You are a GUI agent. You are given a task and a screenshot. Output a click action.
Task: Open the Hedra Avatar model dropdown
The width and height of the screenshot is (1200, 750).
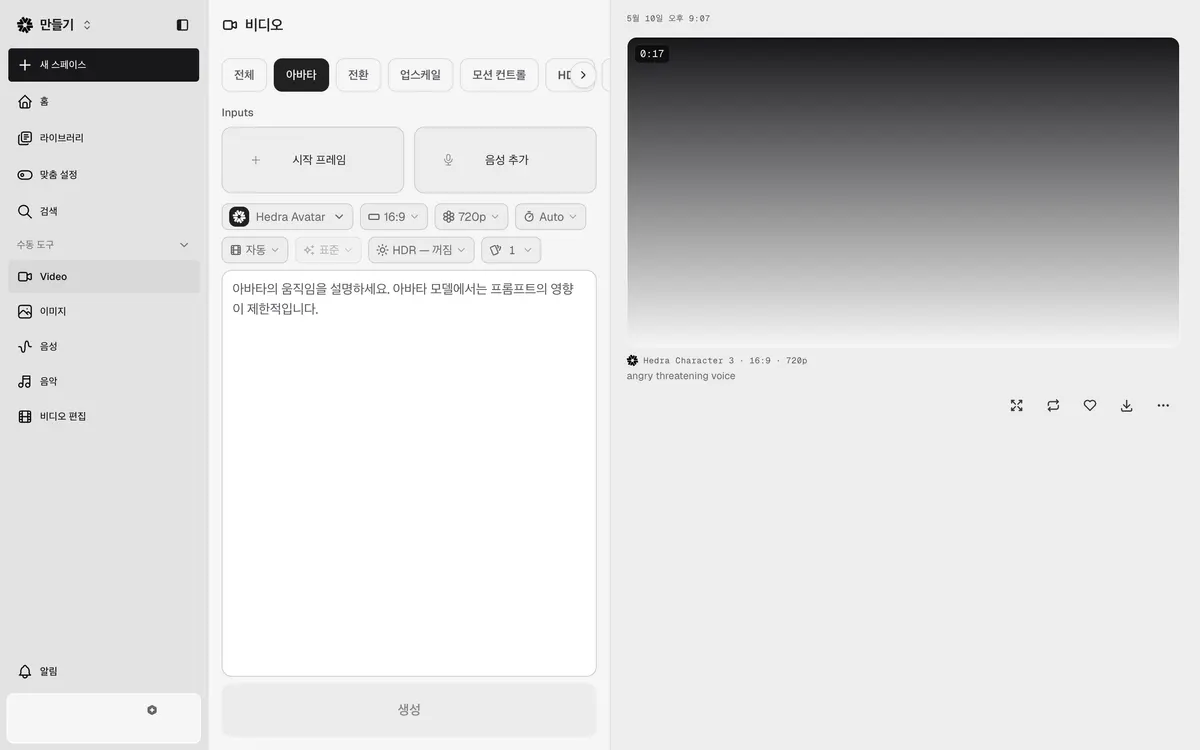point(288,217)
